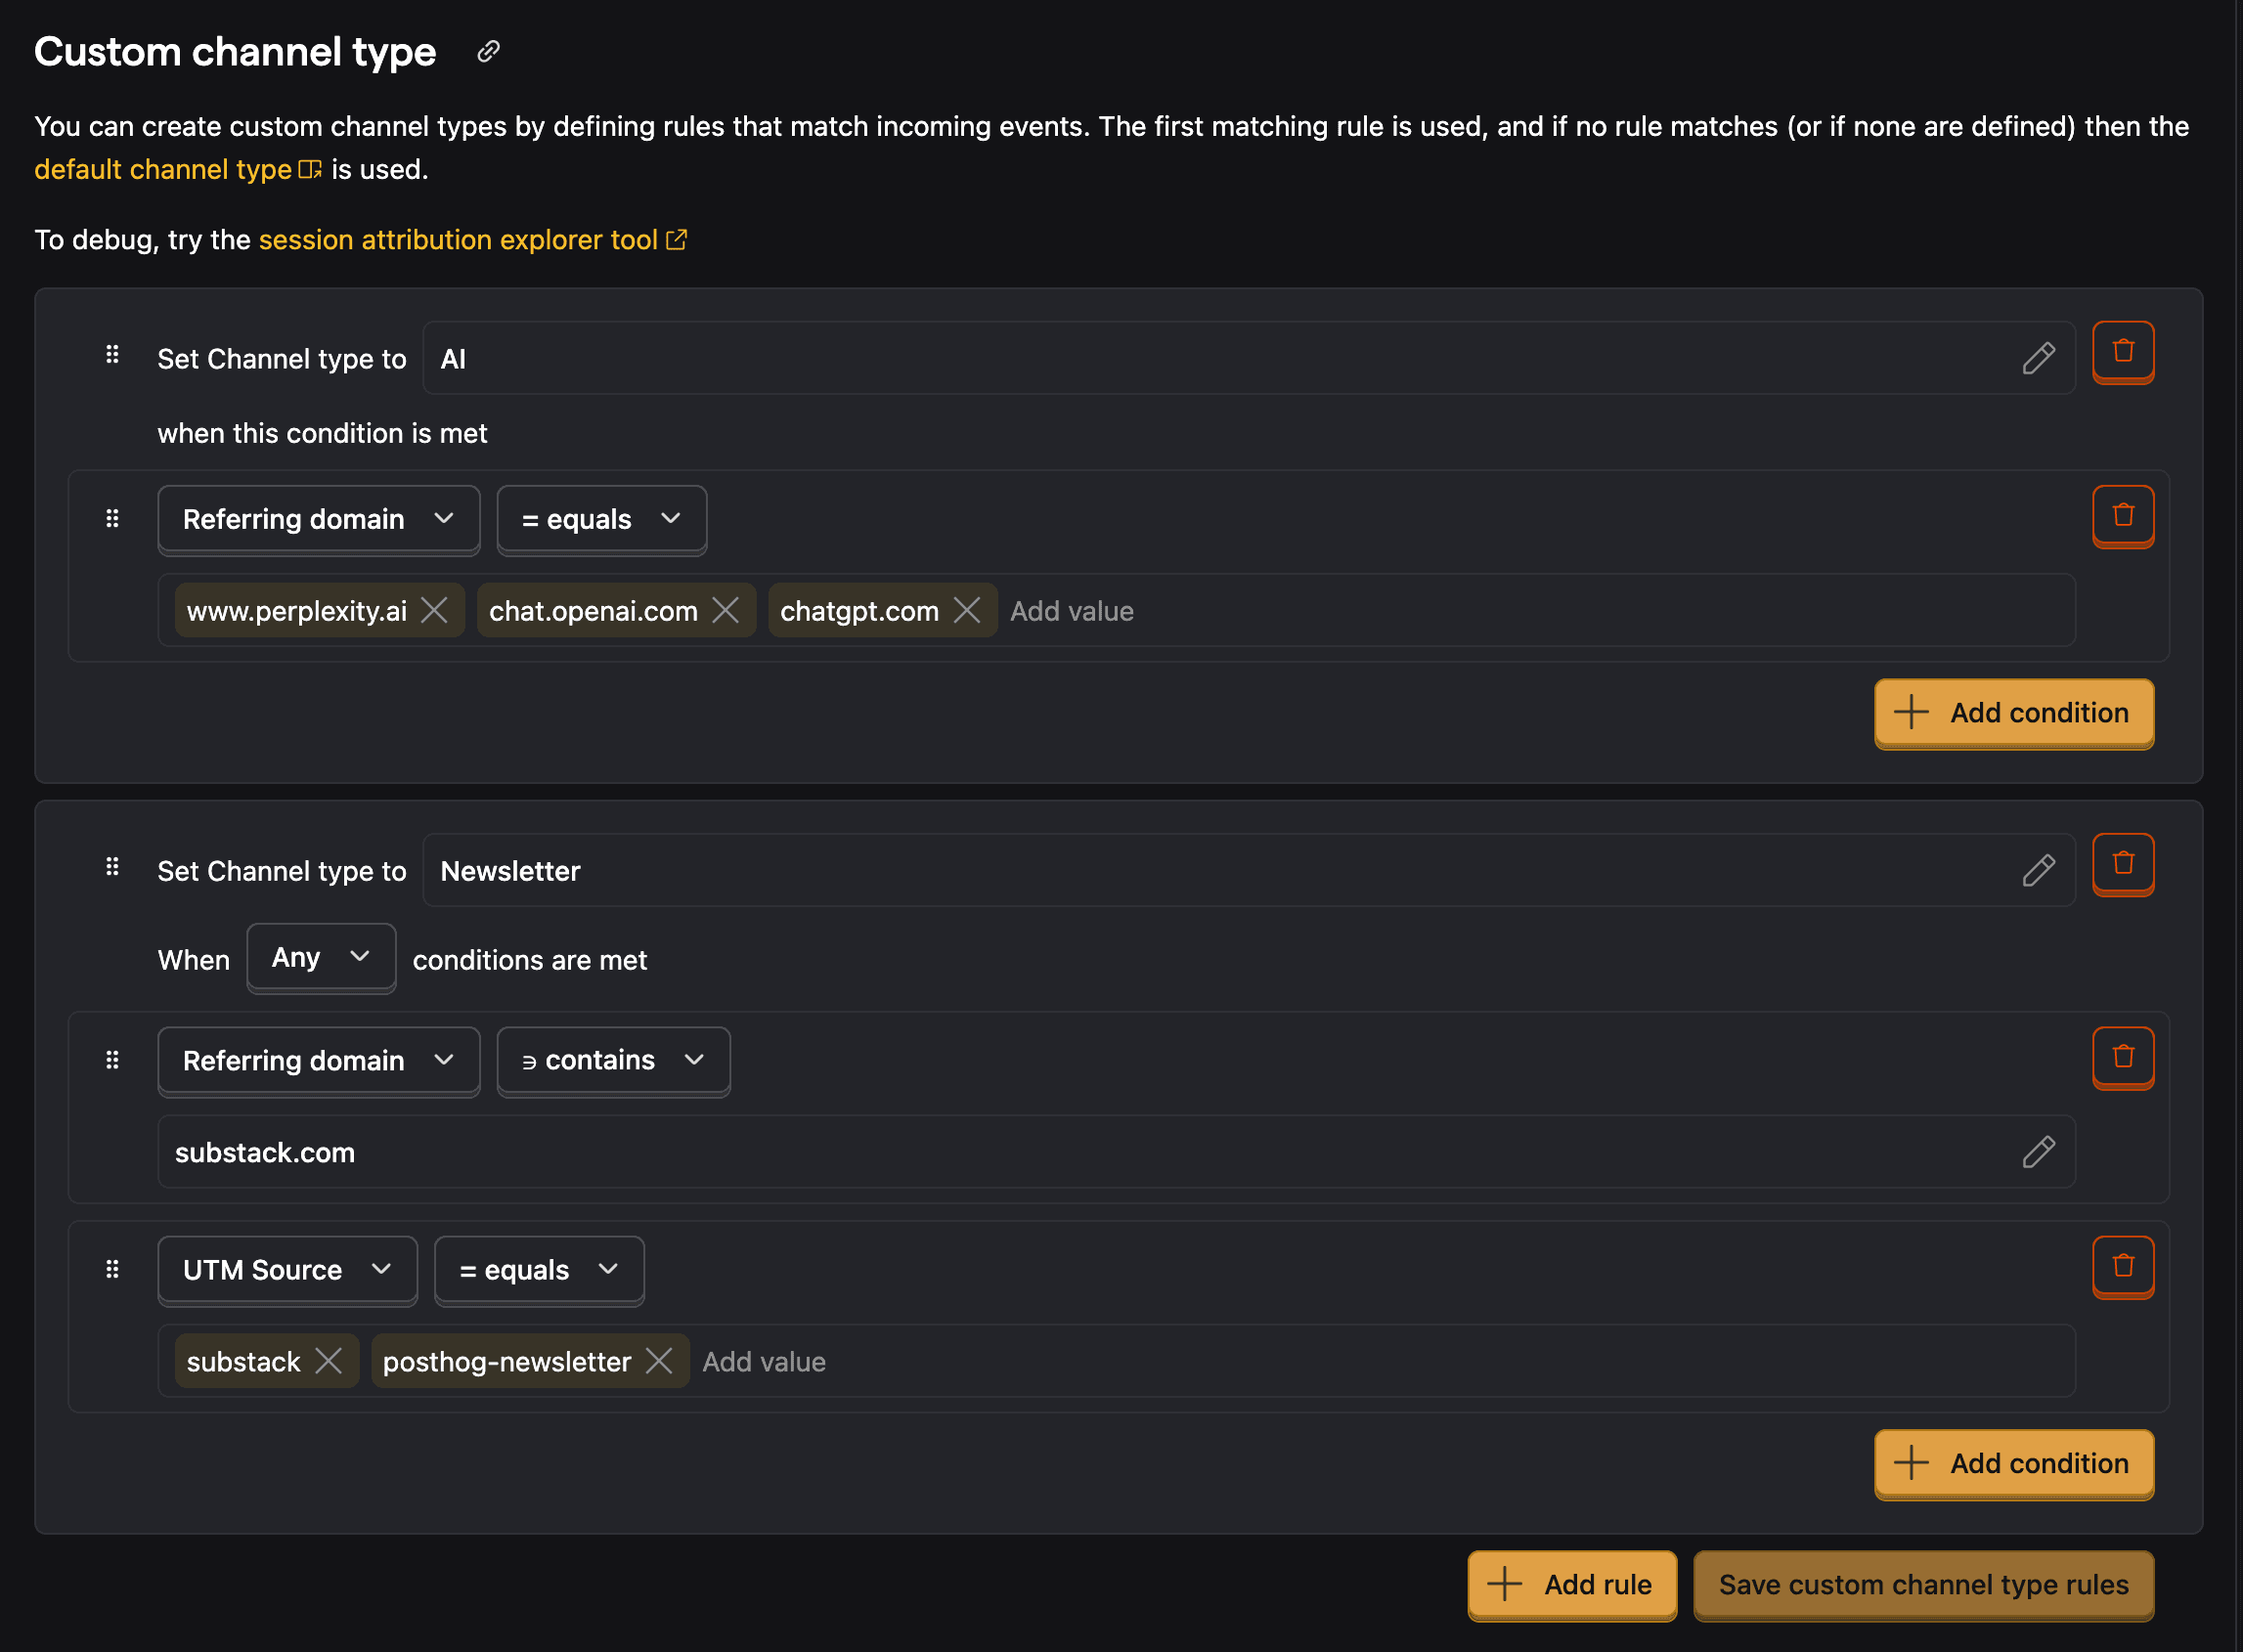Save custom channel type rules
The width and height of the screenshot is (2243, 1652).
click(x=1923, y=1585)
